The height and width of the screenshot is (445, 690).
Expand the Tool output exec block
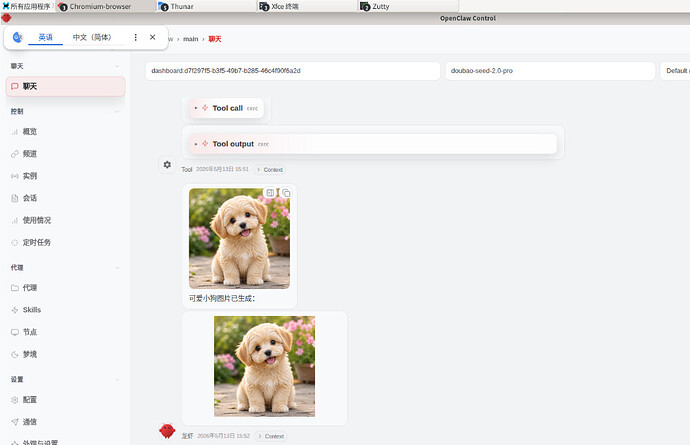[373, 144]
